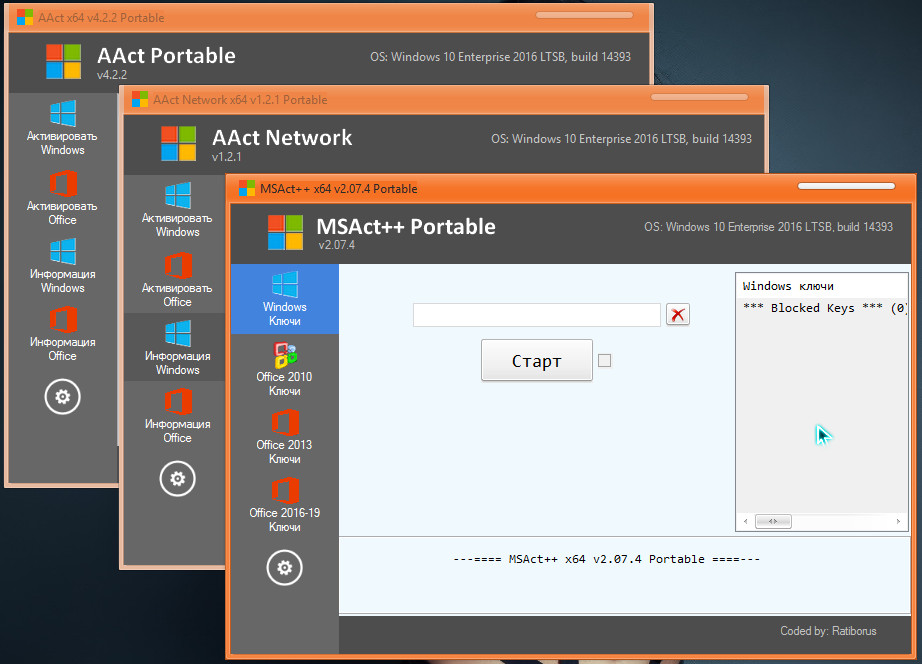Open settings gear in AAct Network window
The width and height of the screenshot is (922, 664).
point(178,479)
